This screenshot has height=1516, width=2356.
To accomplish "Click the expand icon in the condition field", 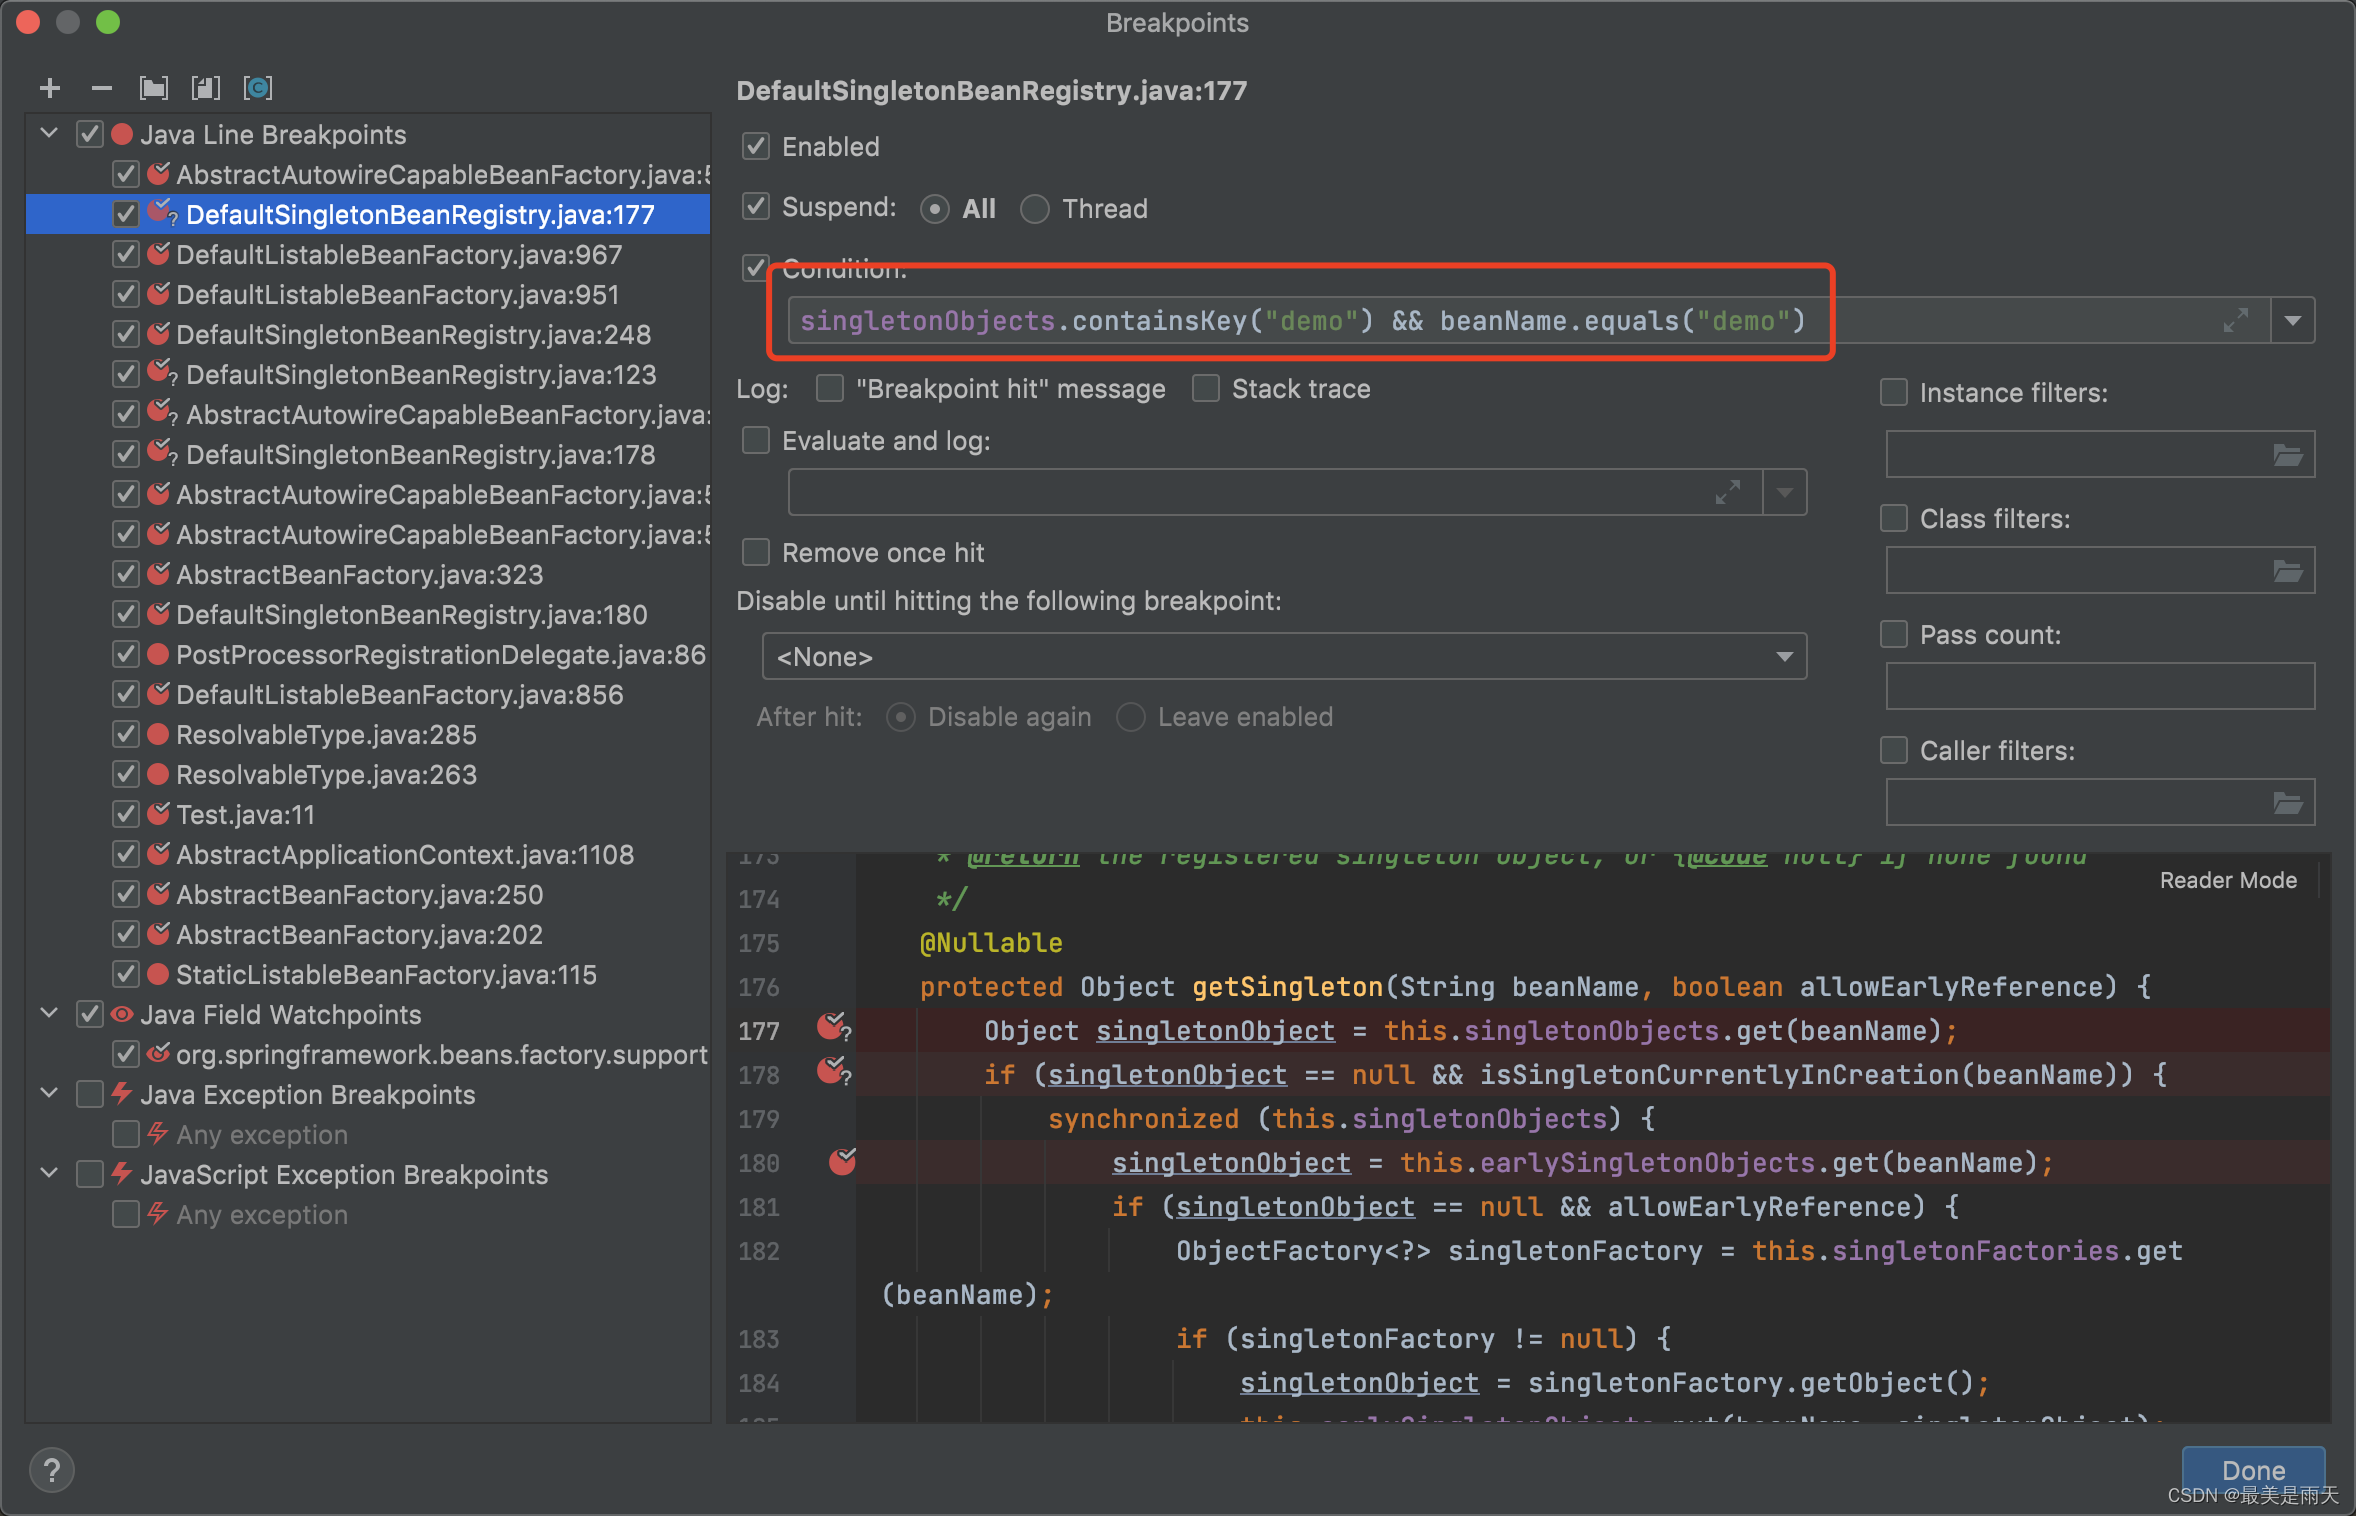I will click(x=2236, y=321).
